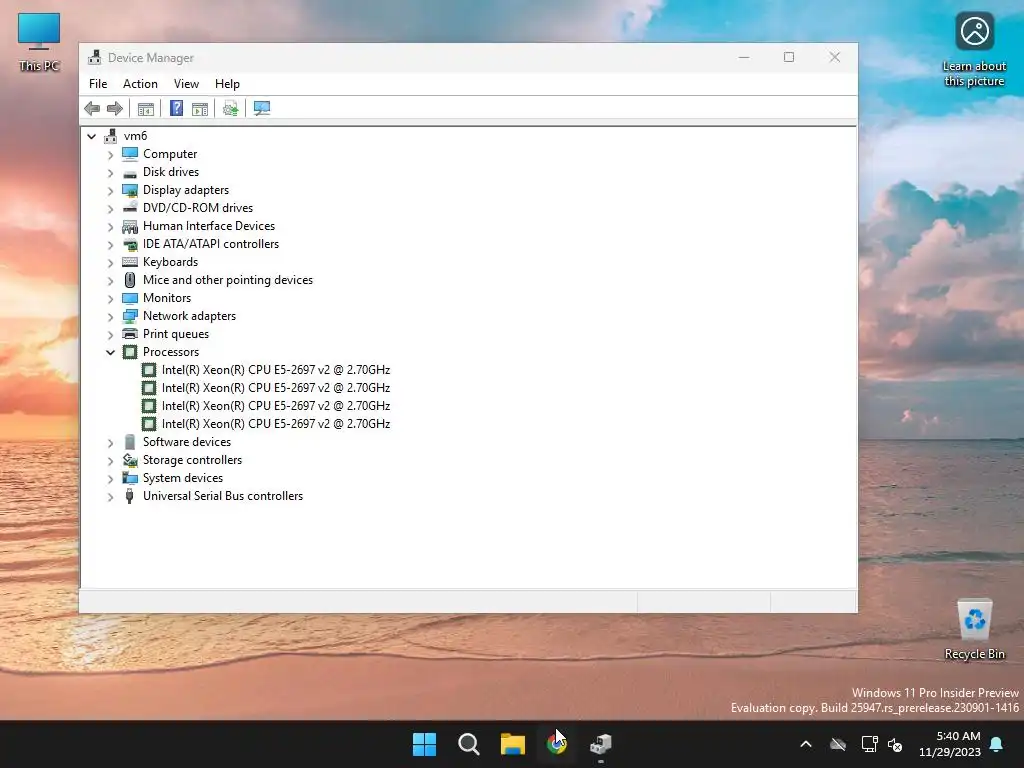1024x768 pixels.
Task: Show hidden icons in system tray
Action: coord(806,744)
